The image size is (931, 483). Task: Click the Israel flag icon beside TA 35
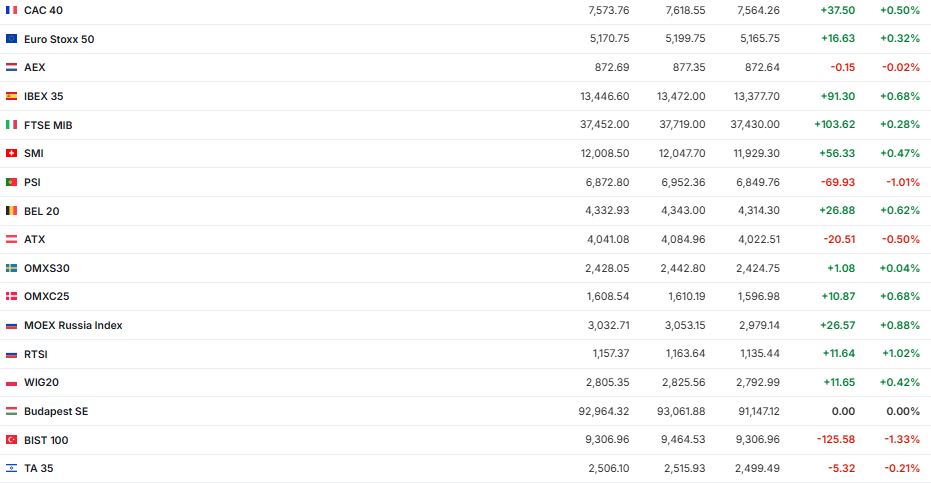pos(11,468)
